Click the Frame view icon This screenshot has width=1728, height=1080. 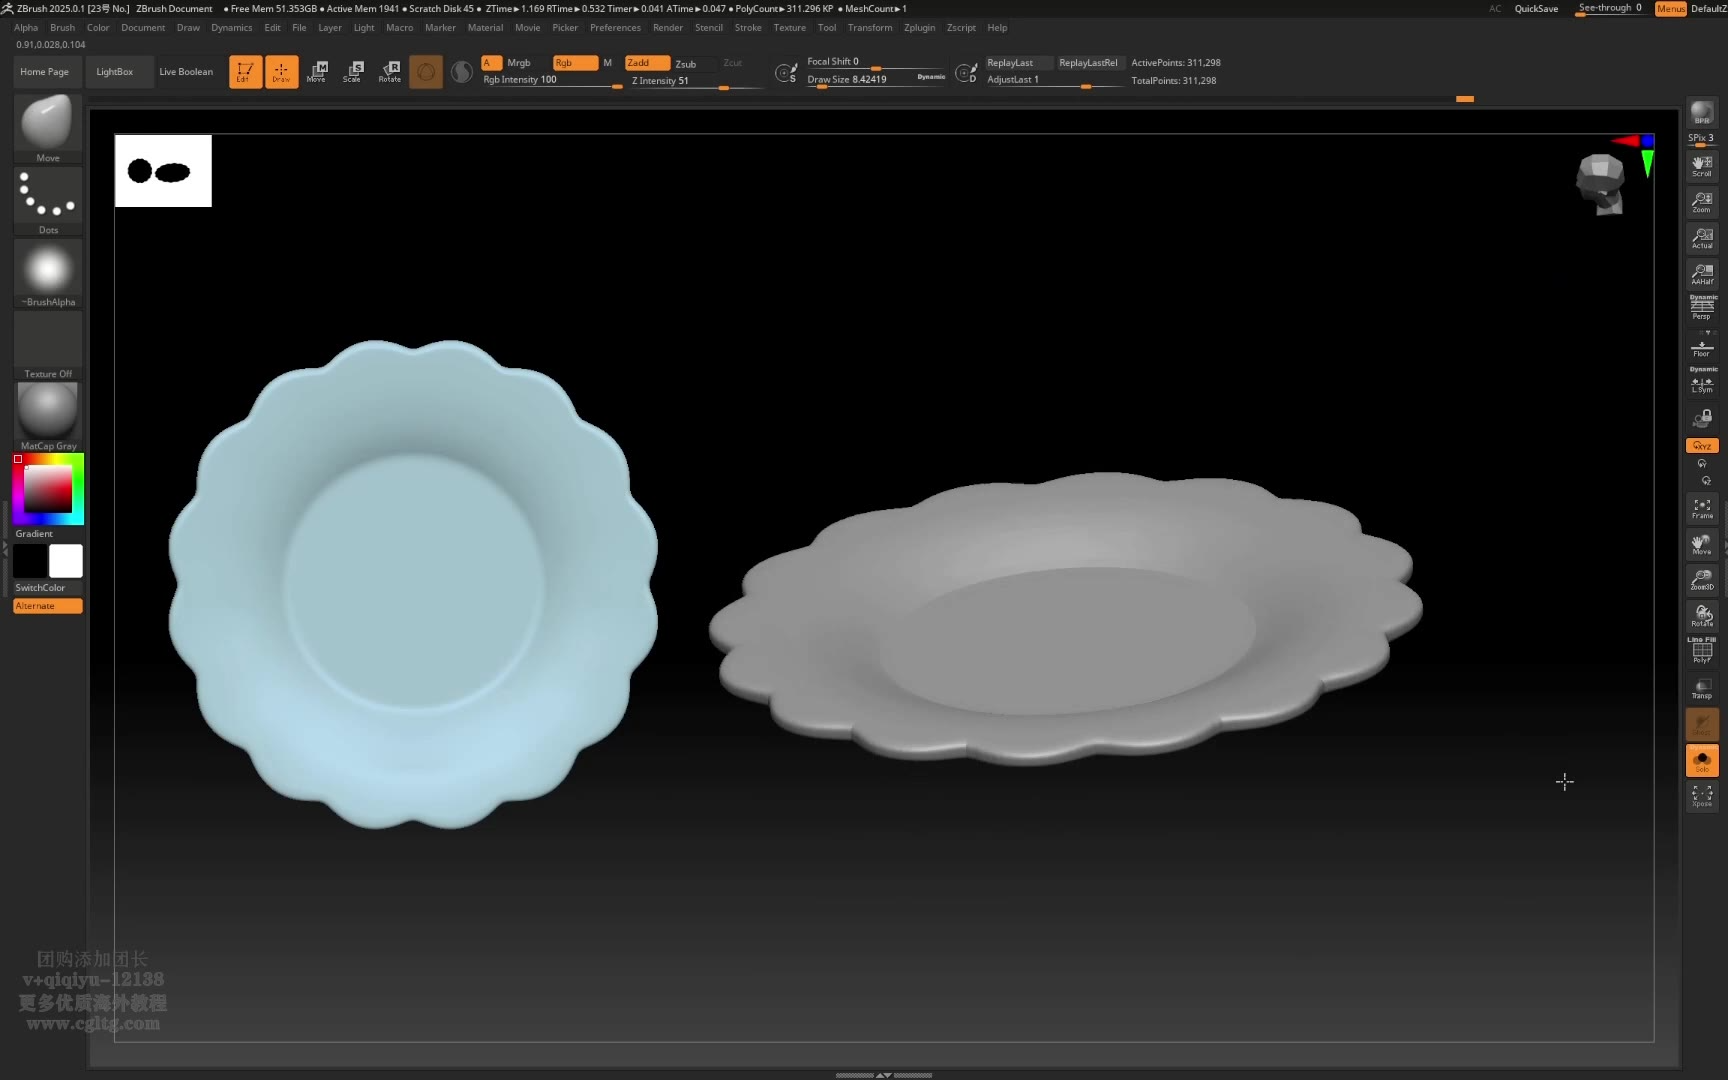[x=1701, y=508]
